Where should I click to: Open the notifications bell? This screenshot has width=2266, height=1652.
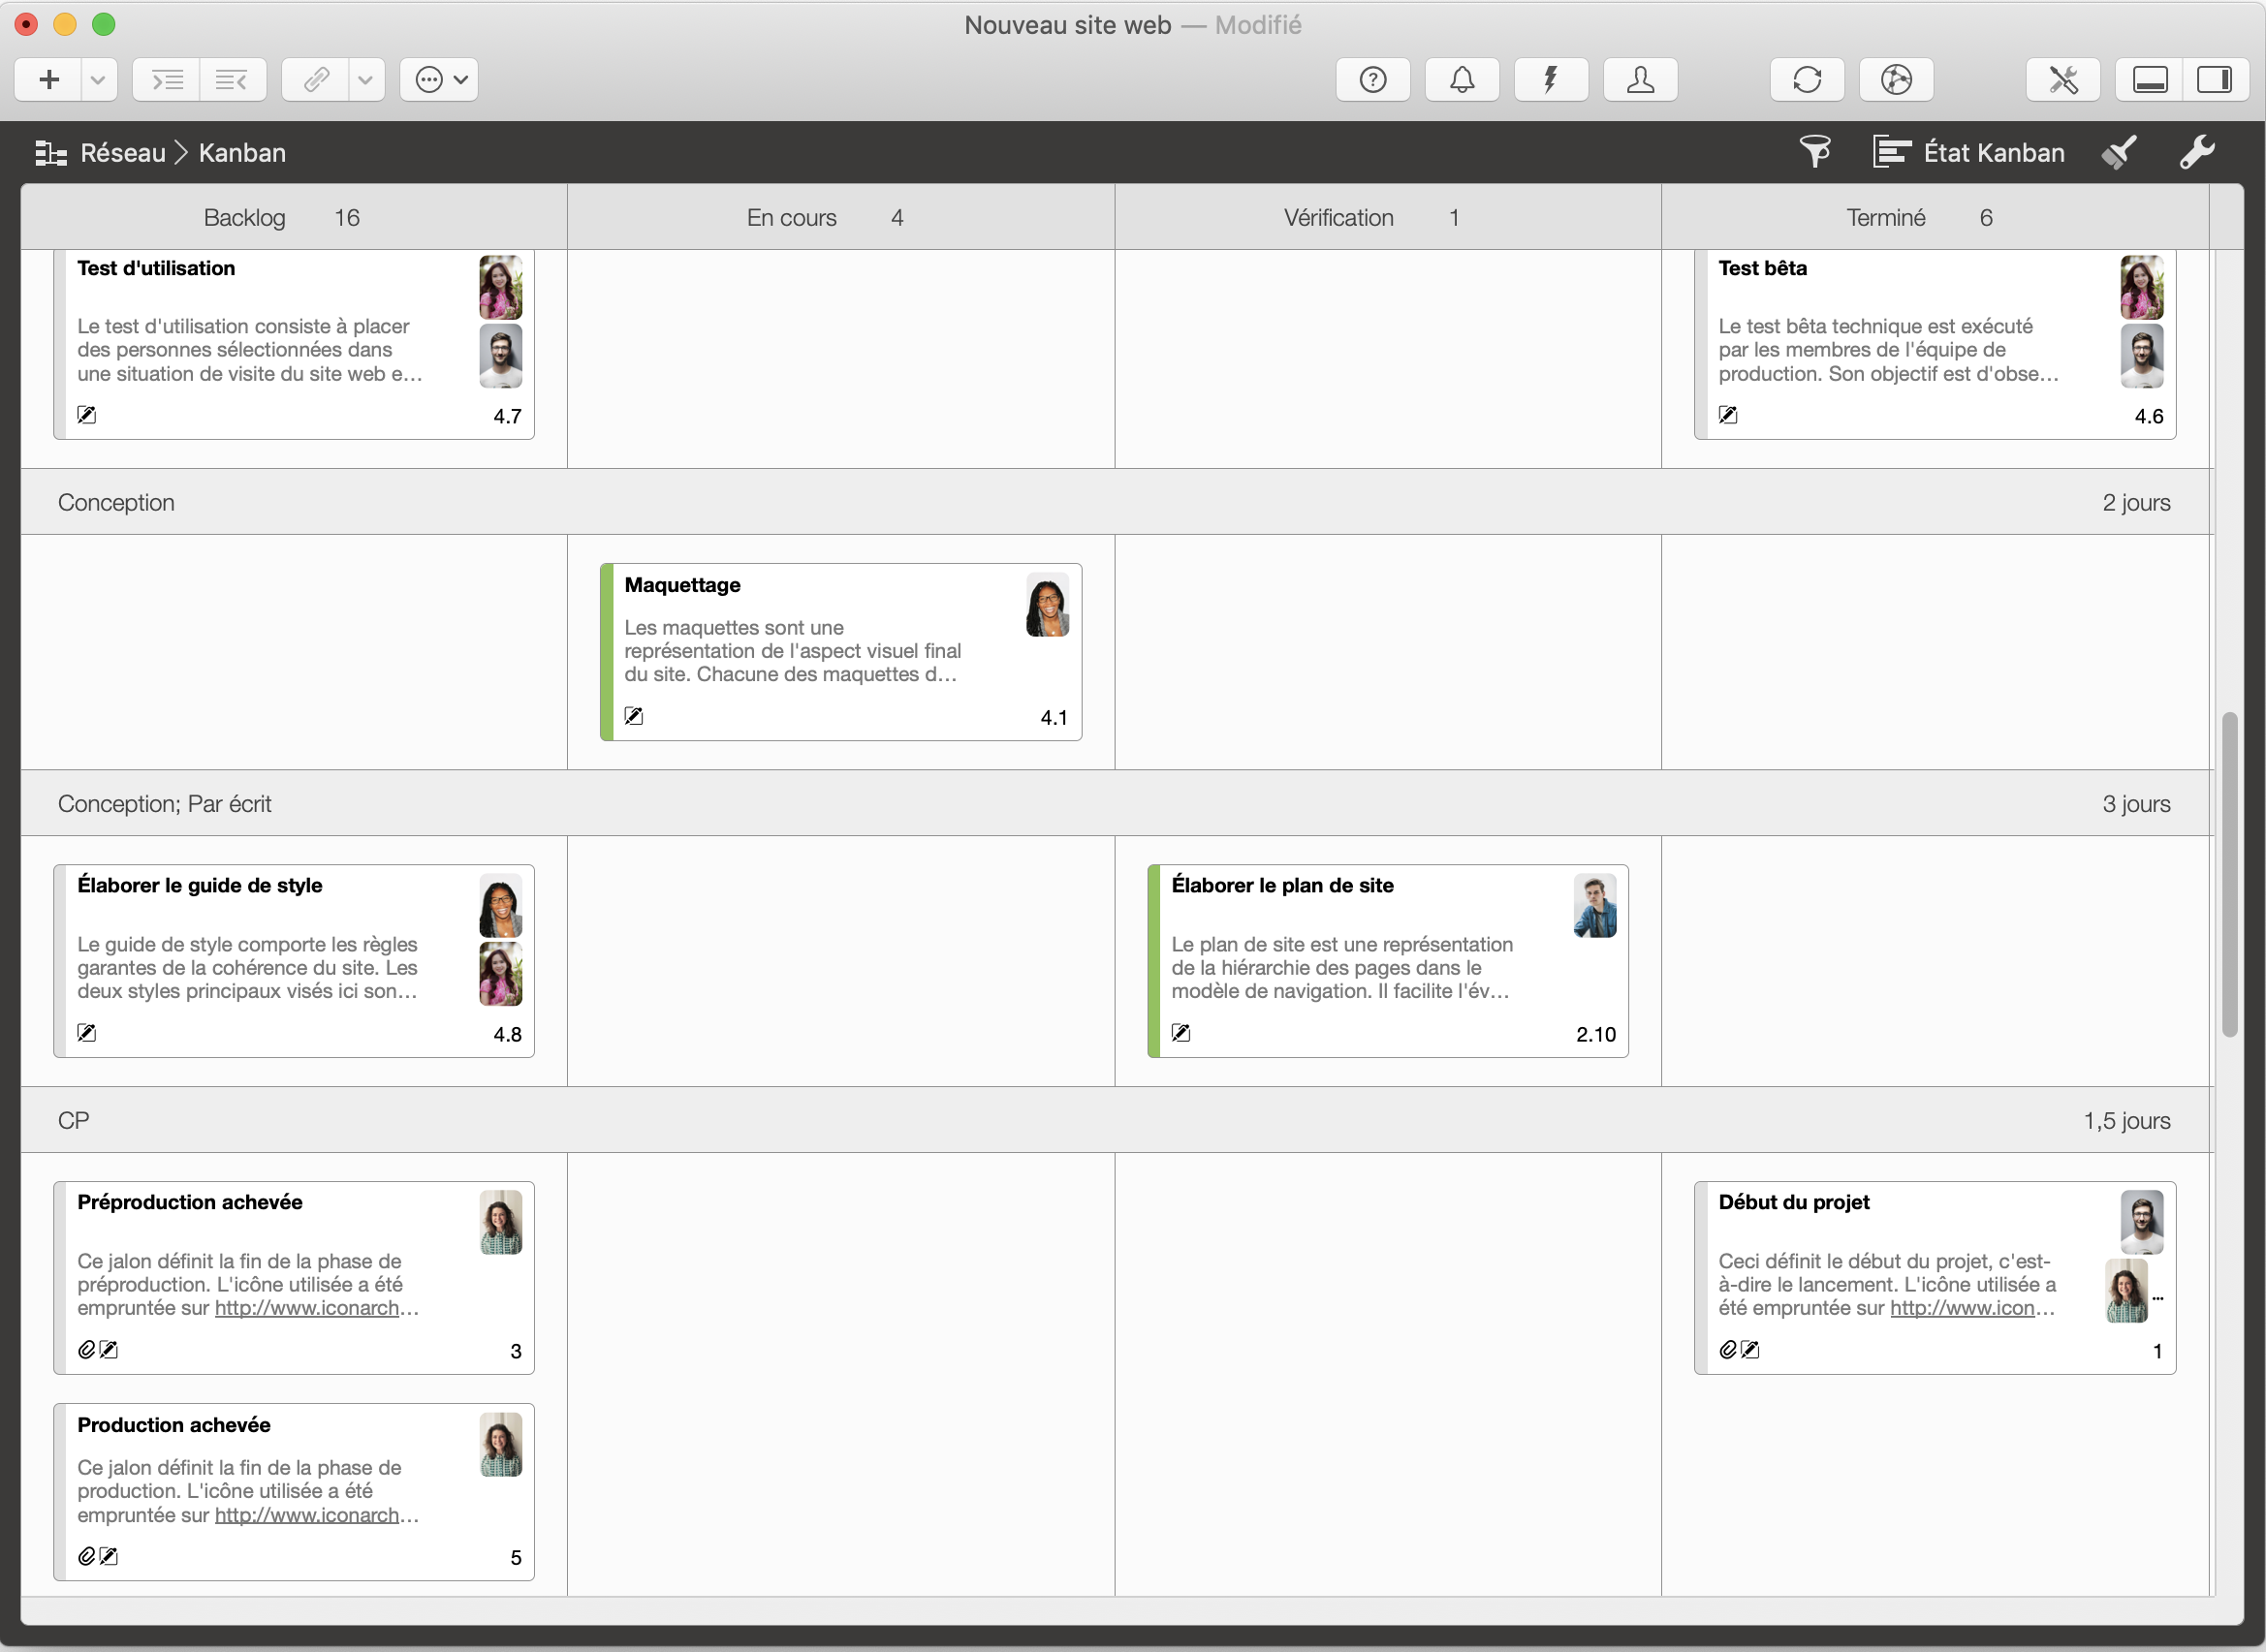[1461, 80]
